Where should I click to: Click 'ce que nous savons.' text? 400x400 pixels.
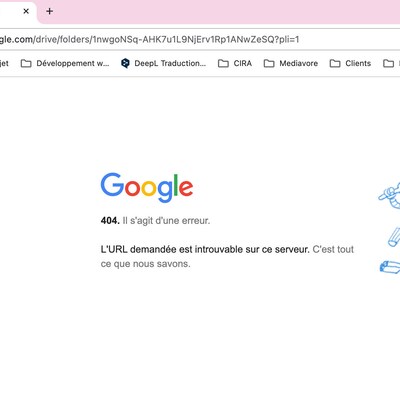(x=145, y=264)
